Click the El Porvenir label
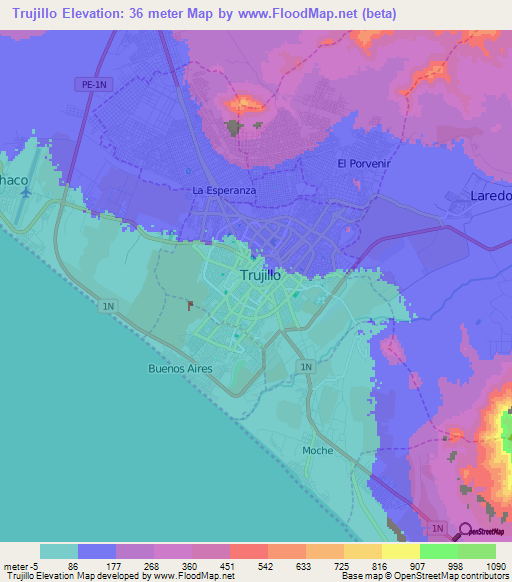Screen dimensions: 512x582 (x=364, y=164)
